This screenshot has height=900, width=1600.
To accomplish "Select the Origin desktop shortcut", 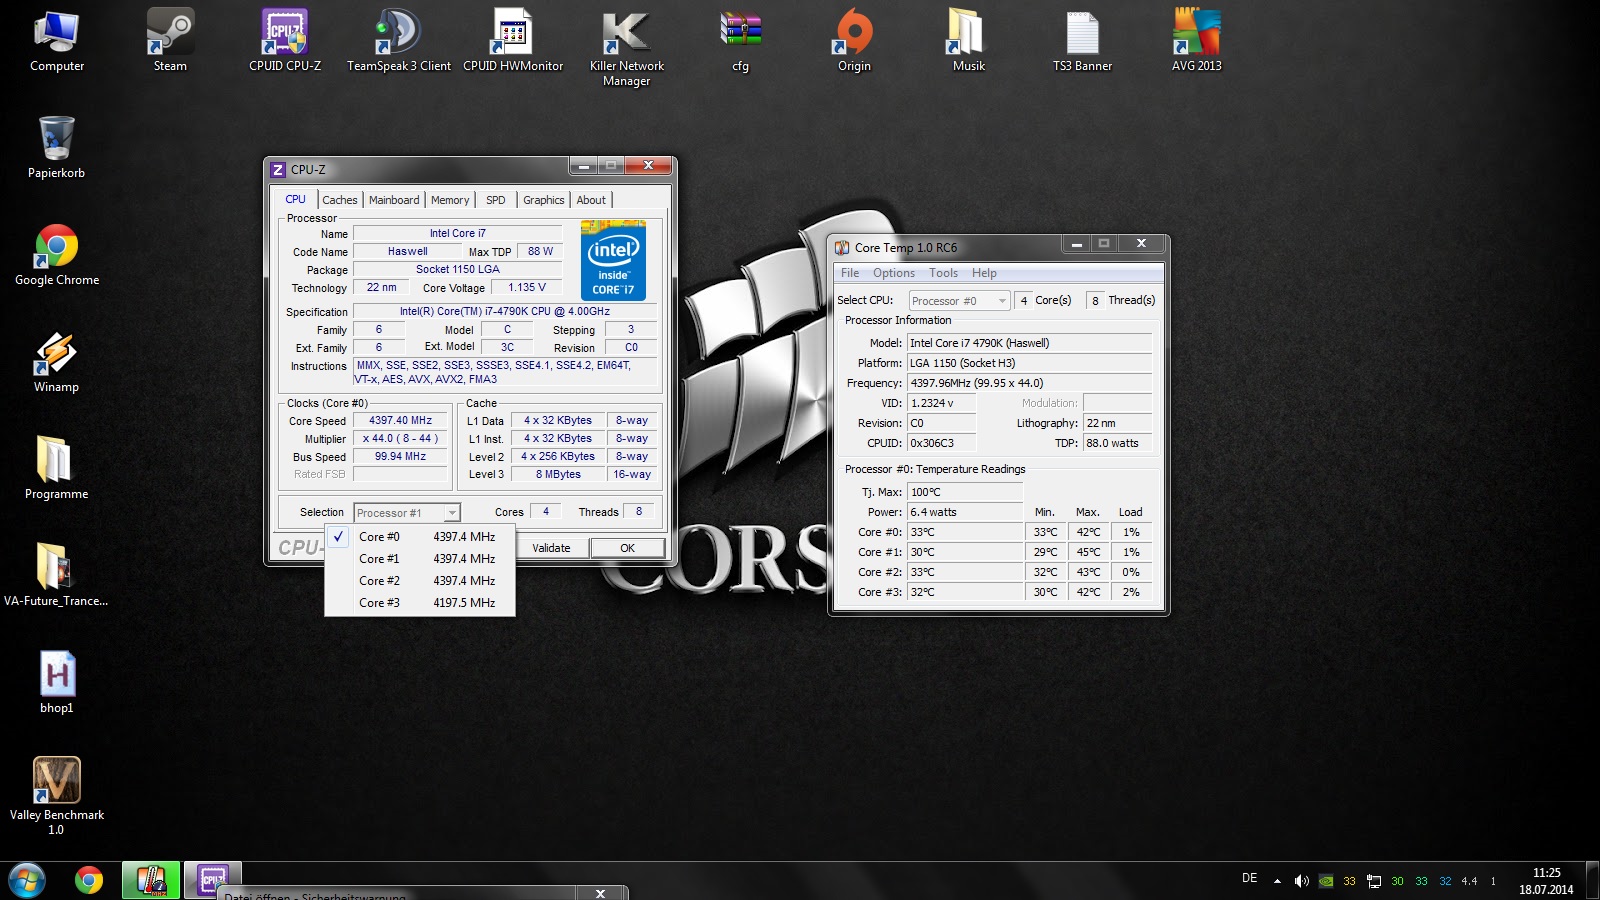I will (x=854, y=40).
